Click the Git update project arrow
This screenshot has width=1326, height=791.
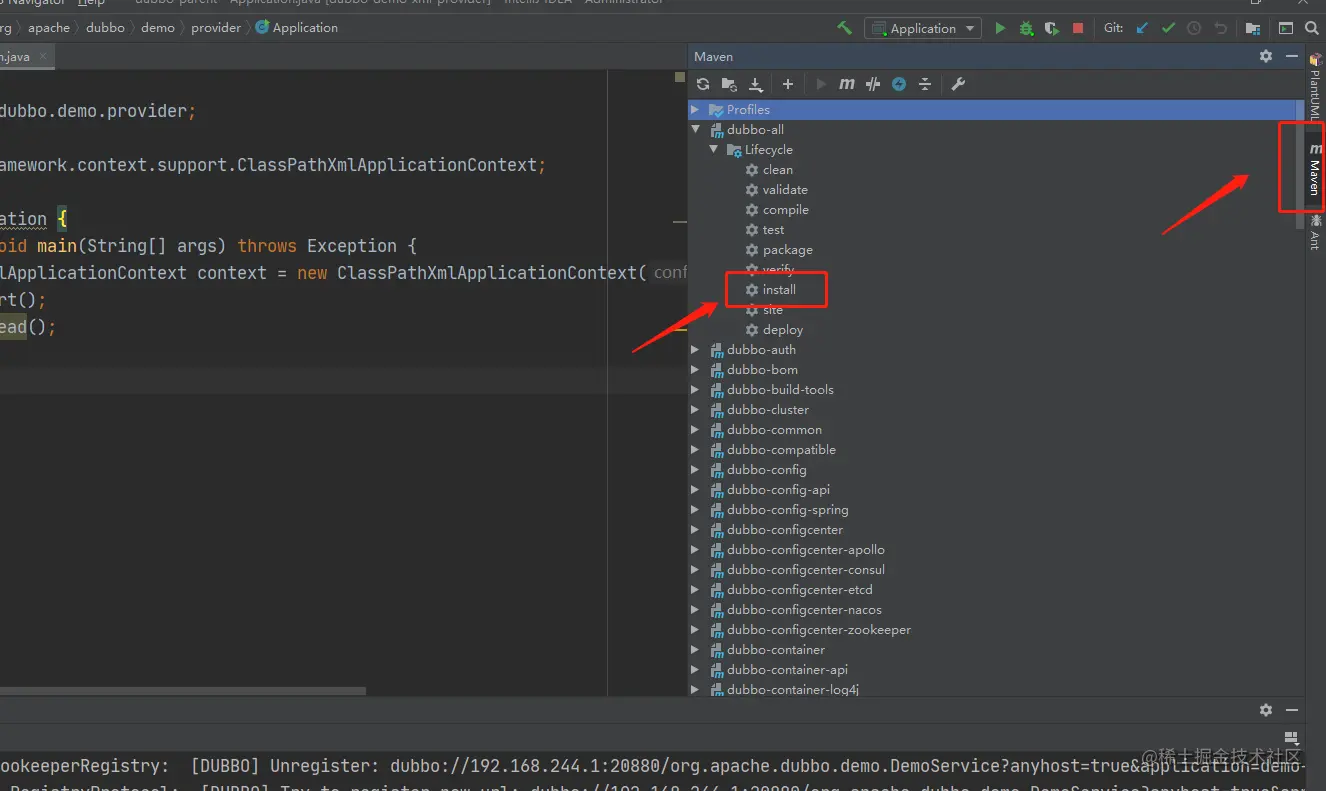[x=1142, y=28]
